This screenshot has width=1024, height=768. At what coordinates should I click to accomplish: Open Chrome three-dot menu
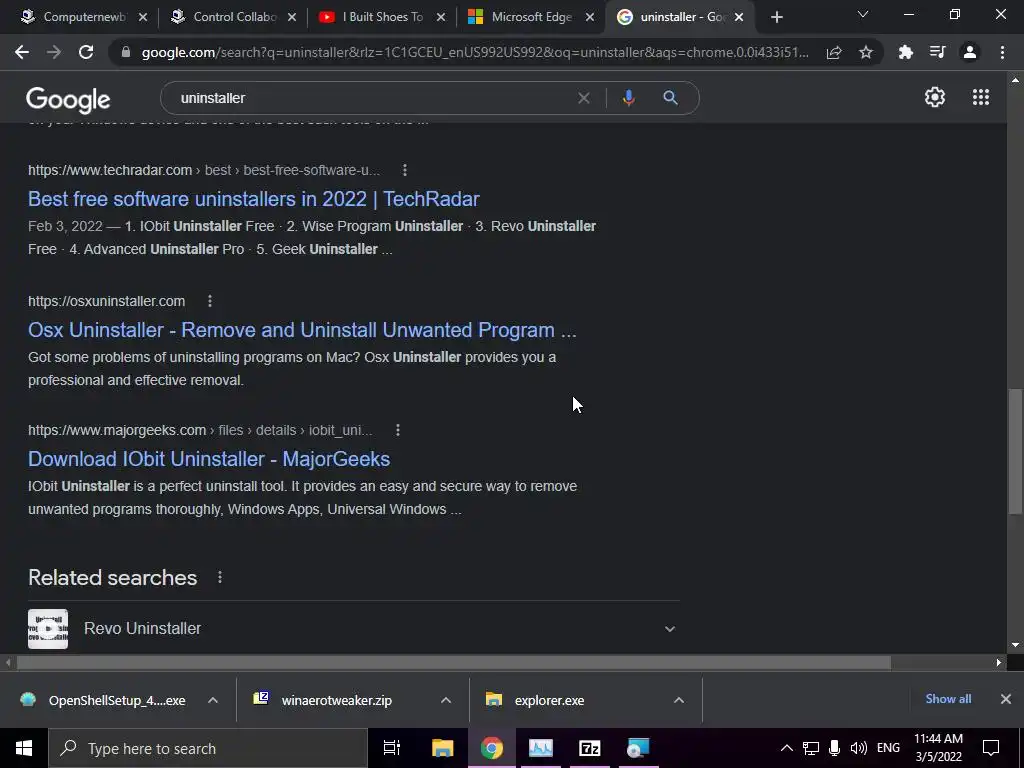pyautogui.click(x=1002, y=52)
